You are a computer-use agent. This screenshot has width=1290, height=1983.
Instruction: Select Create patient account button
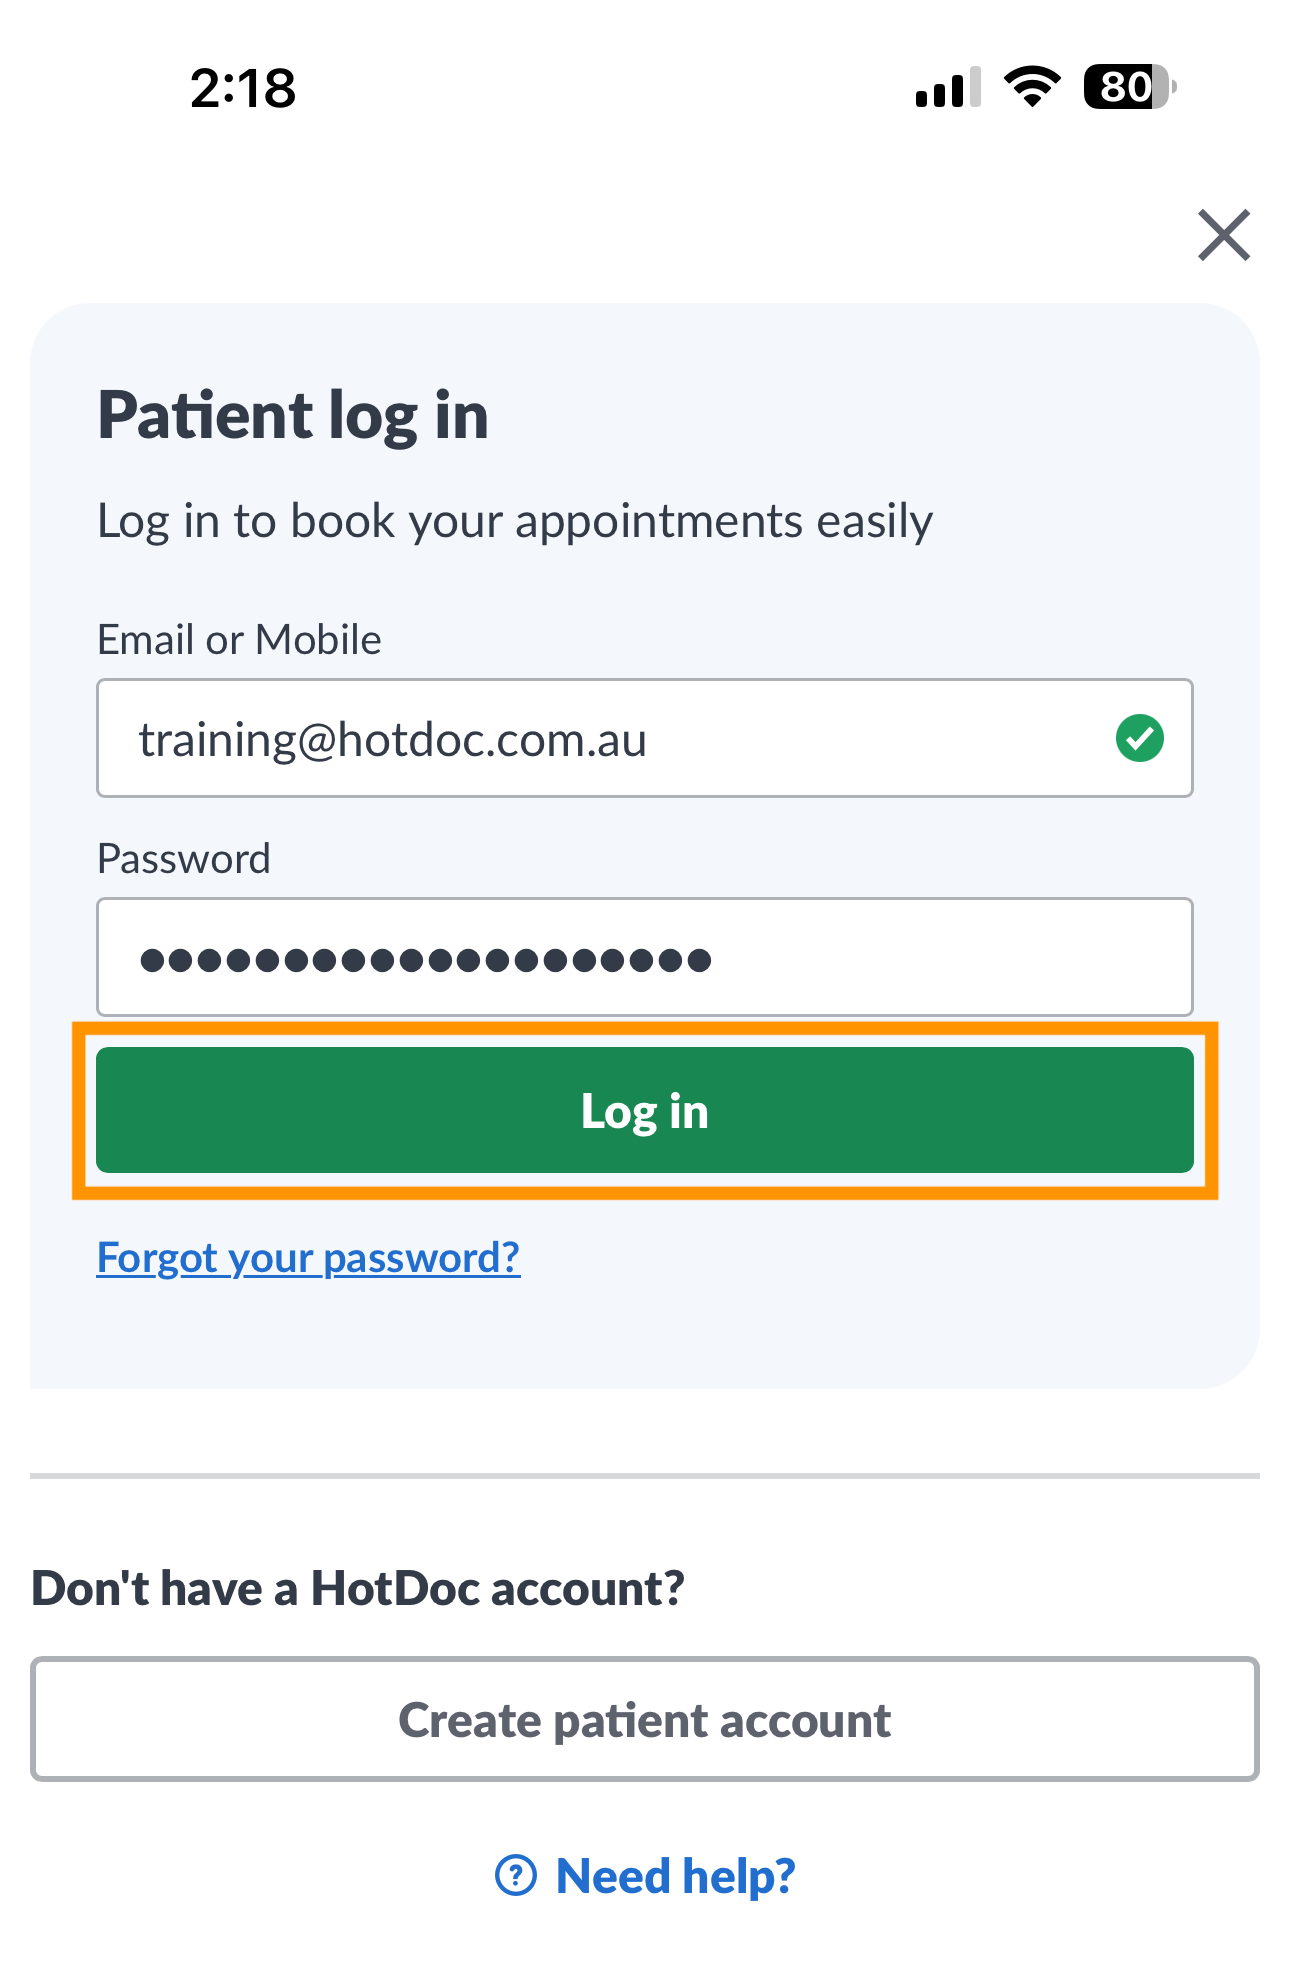pos(645,1719)
